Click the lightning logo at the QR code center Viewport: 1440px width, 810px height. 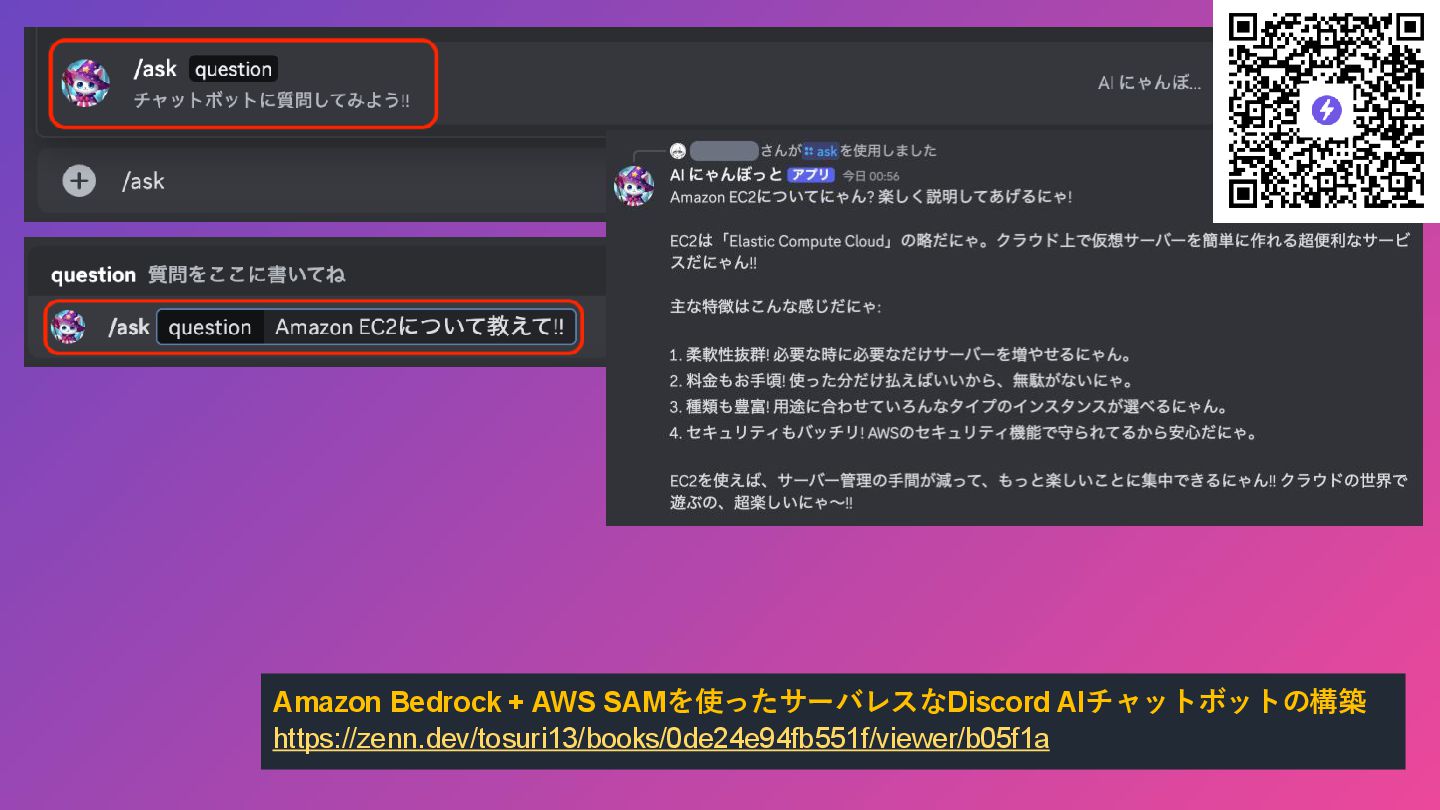(x=1326, y=110)
